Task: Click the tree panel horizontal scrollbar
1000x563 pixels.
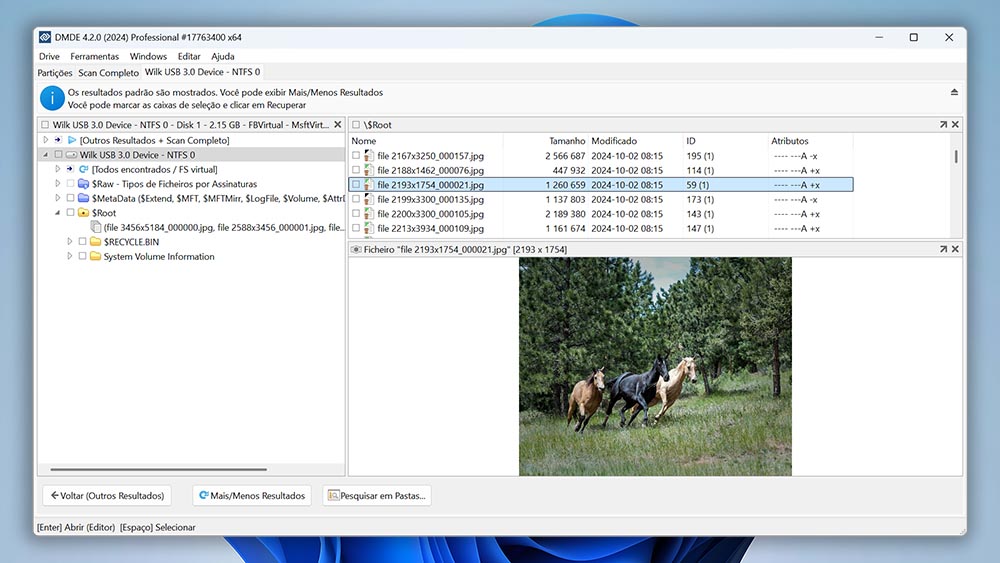Action: 159,469
